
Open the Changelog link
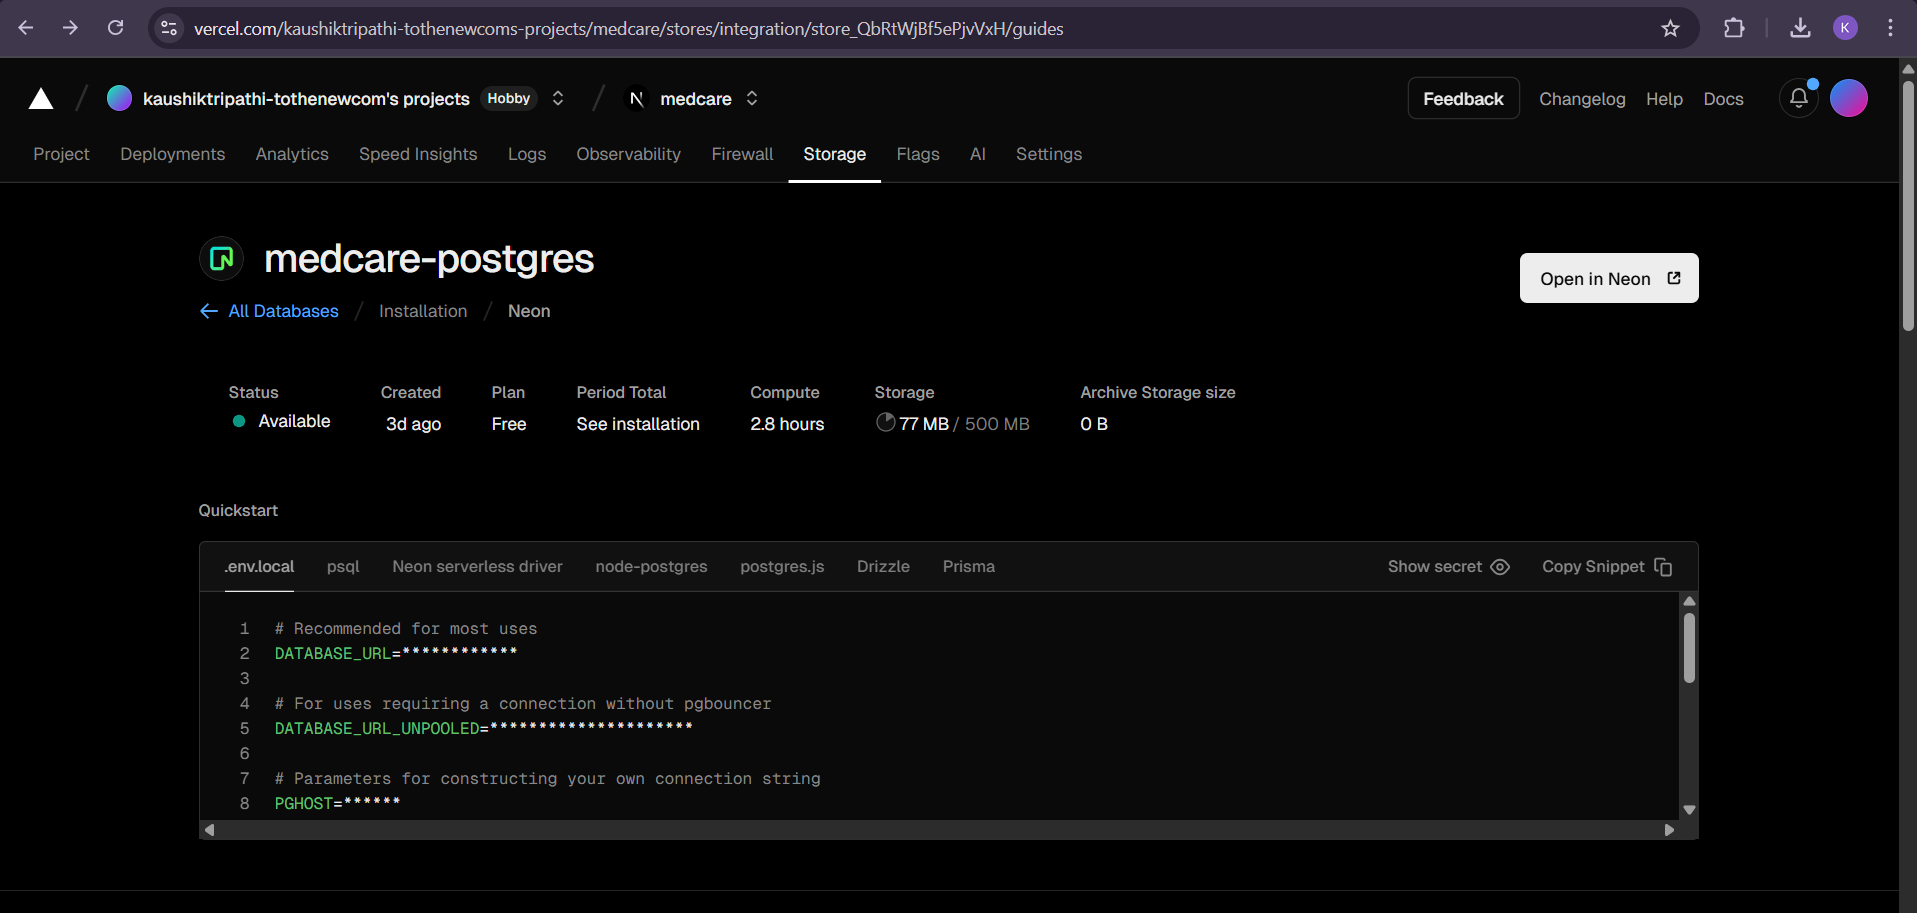point(1582,99)
